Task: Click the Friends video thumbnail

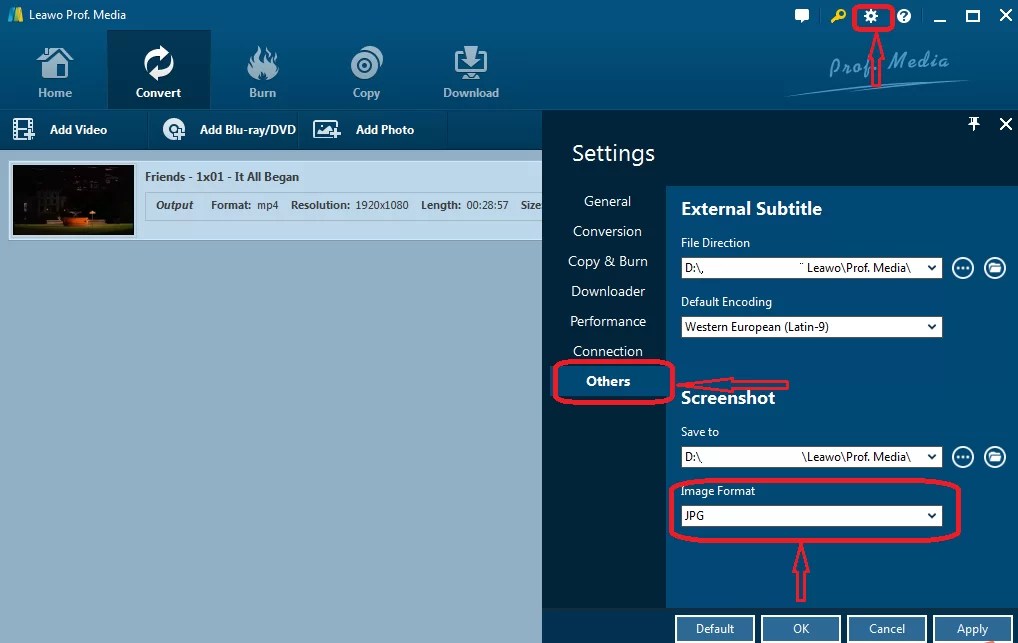Action: pyautogui.click(x=73, y=200)
